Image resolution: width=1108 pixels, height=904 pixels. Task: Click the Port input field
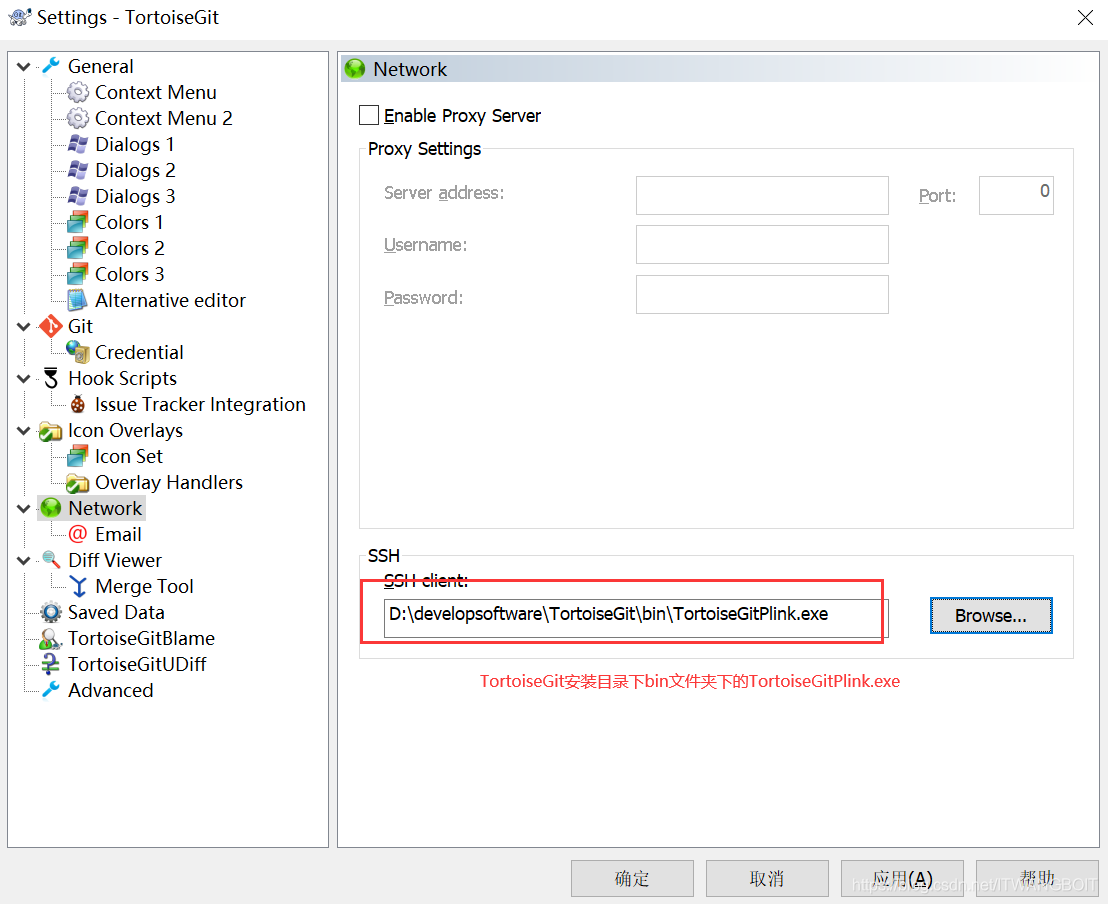1015,195
